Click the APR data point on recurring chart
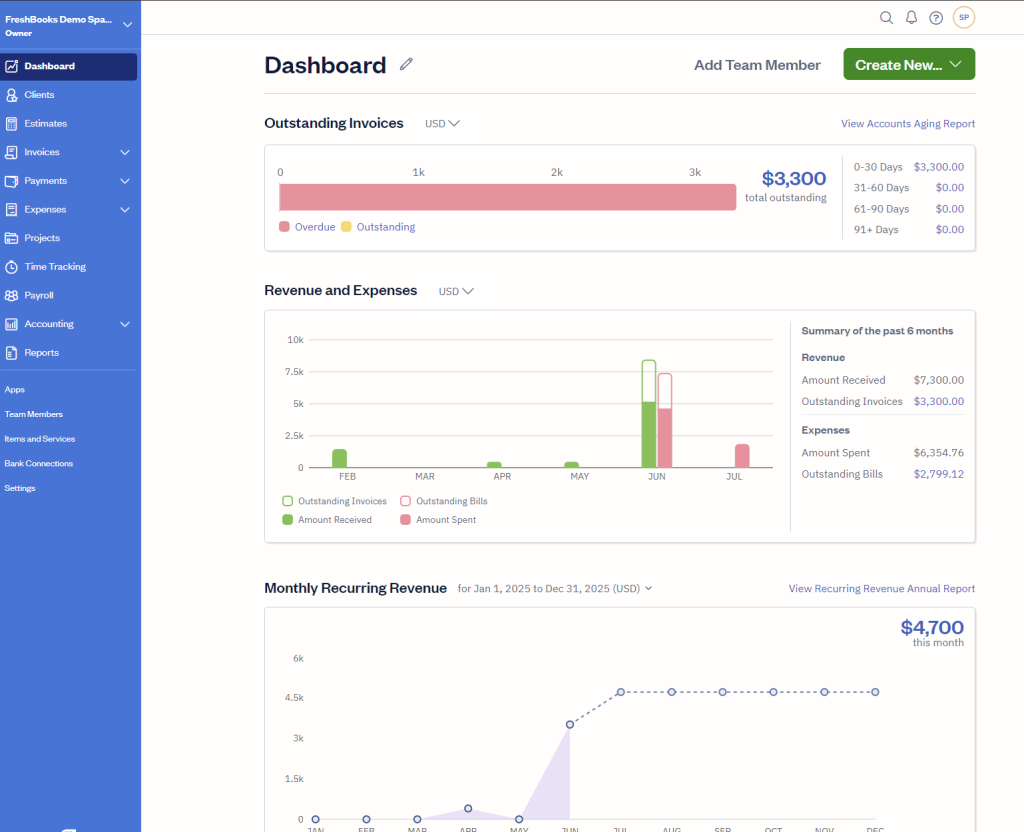This screenshot has height=832, width=1024. [468, 808]
